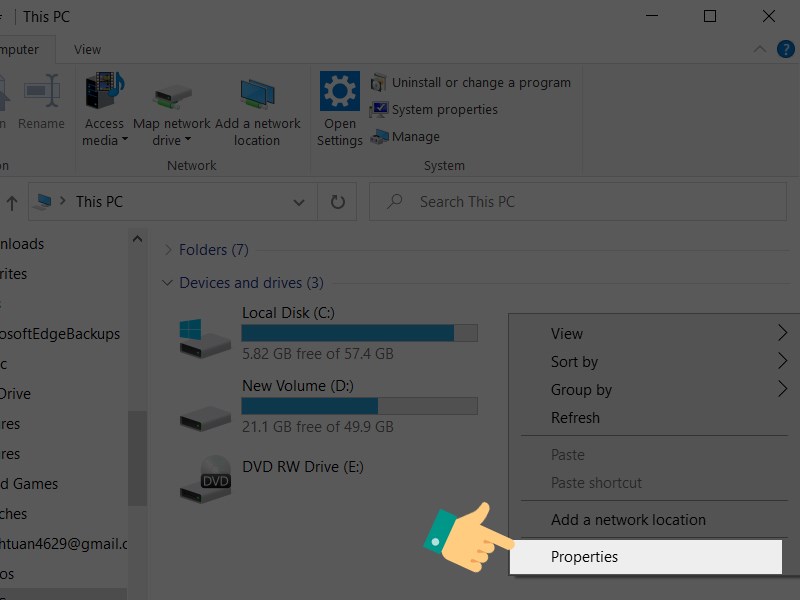This screenshot has height=600, width=800.
Task: Click the Open Settings gear icon
Action: tap(339, 92)
